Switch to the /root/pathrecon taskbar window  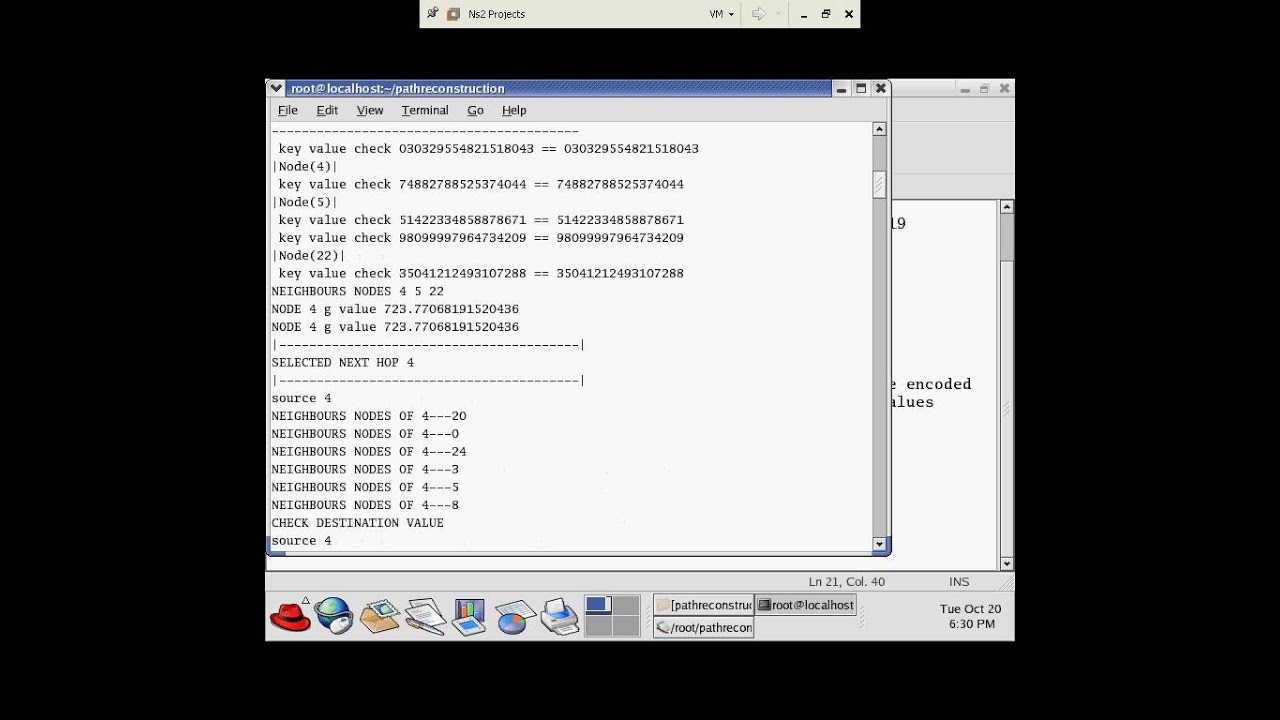point(703,627)
